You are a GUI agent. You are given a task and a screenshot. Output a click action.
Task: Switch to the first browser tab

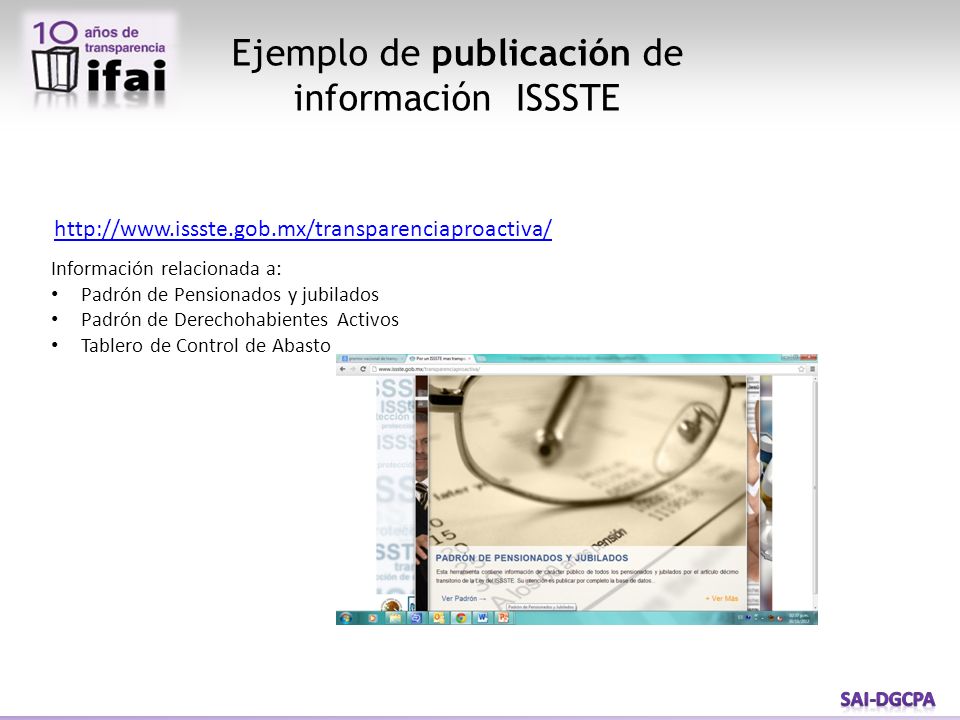(x=371, y=358)
